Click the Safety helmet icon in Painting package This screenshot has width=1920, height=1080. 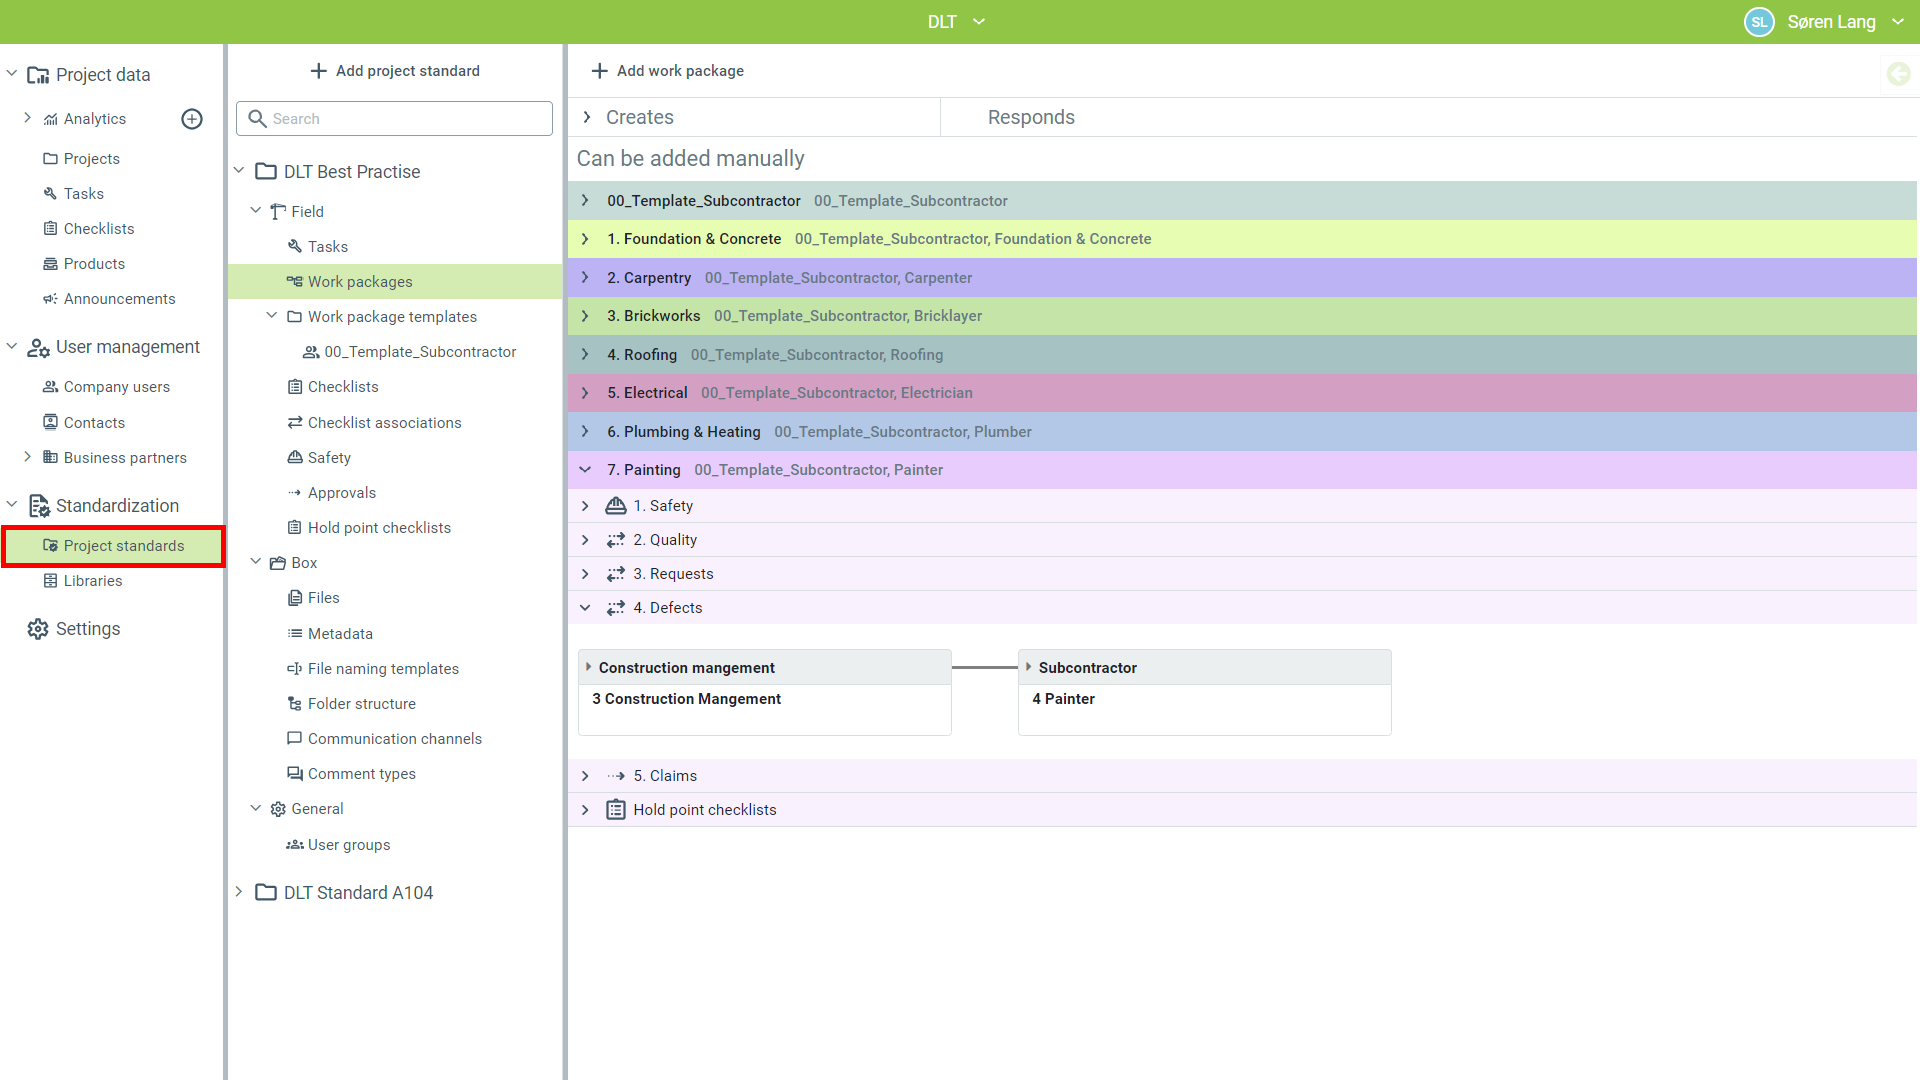coord(616,506)
